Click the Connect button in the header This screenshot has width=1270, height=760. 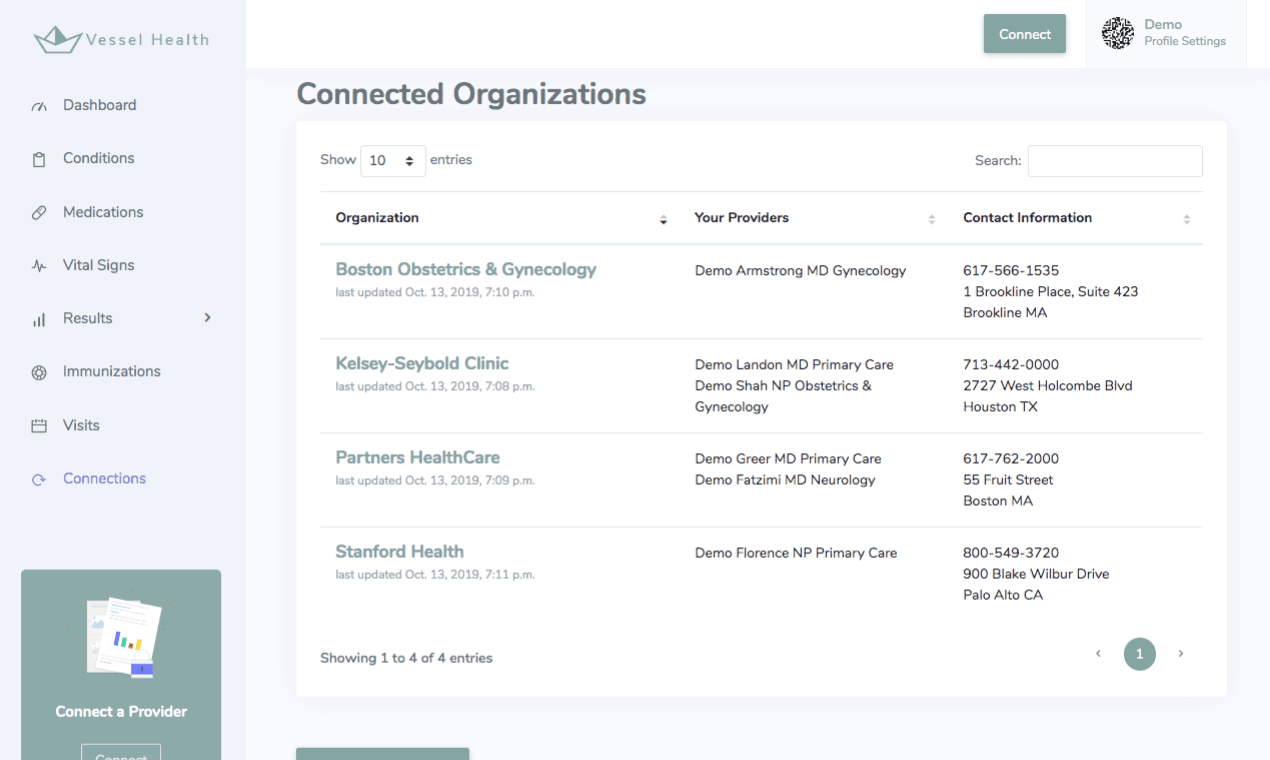pos(1025,34)
